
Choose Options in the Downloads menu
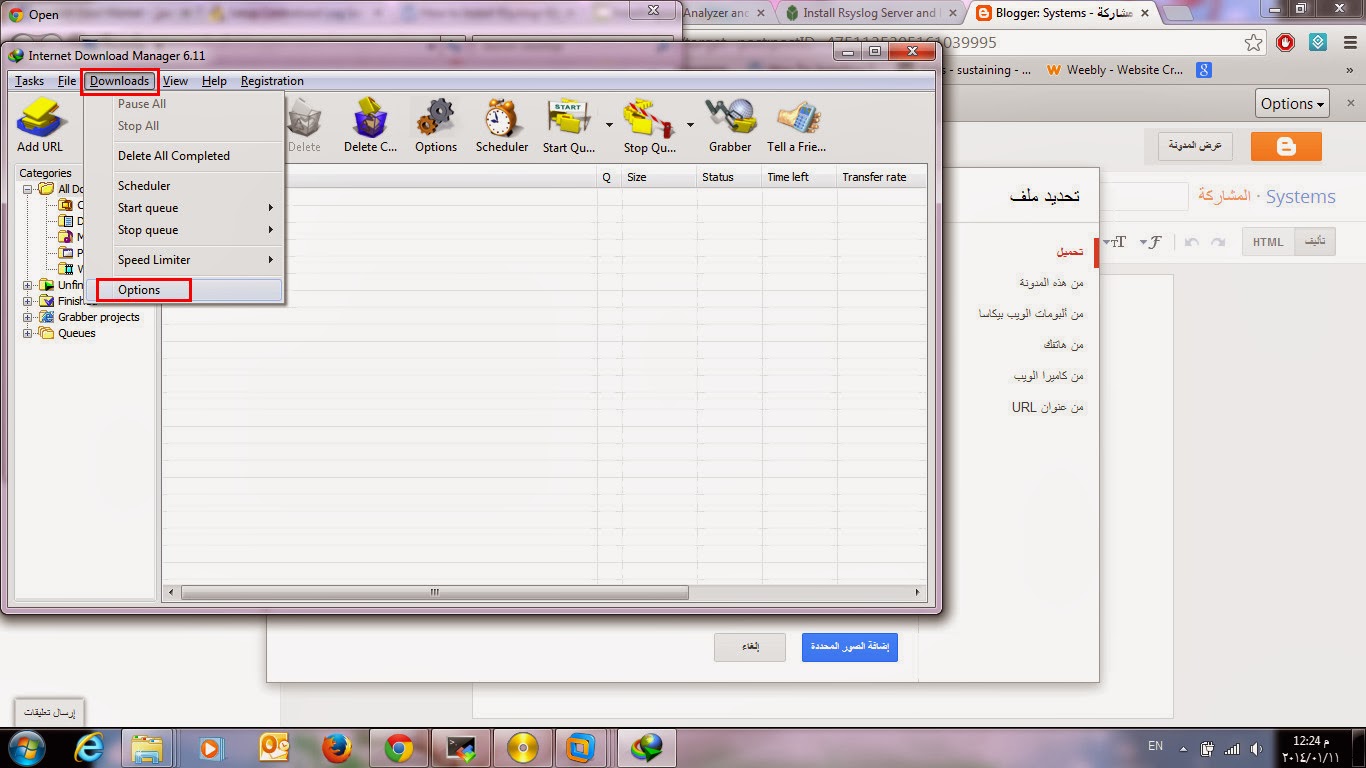[x=184, y=290]
